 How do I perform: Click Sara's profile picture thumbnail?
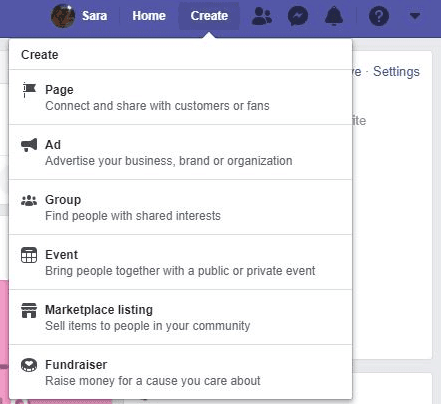[63, 16]
